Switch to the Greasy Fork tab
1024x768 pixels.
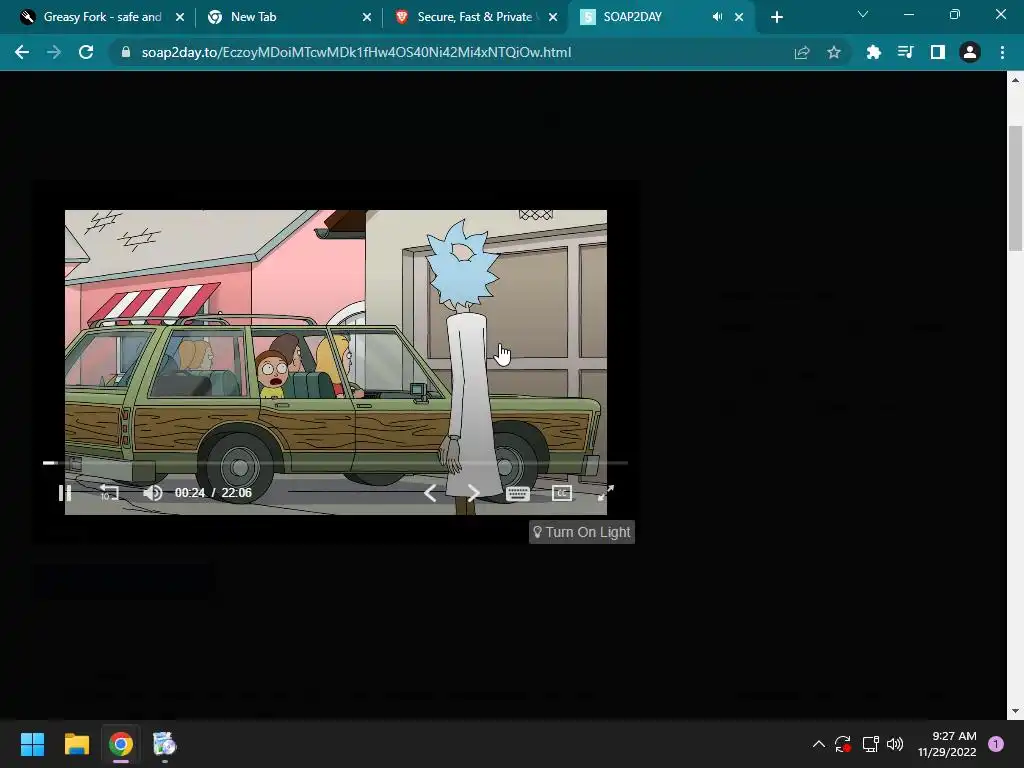click(102, 17)
